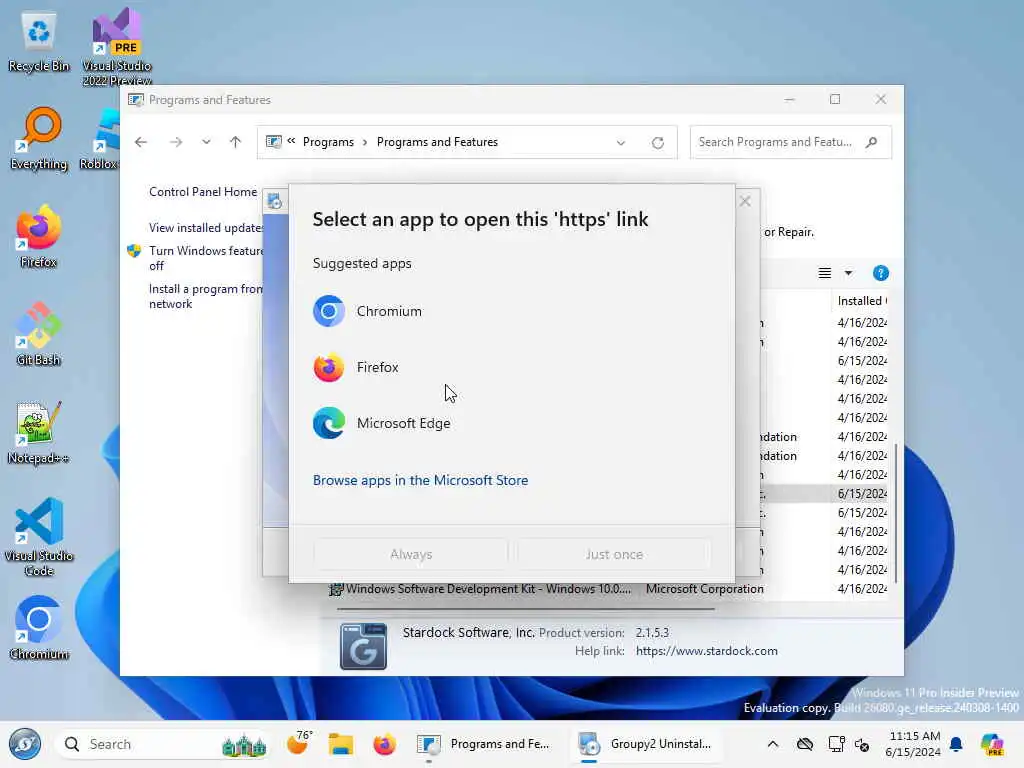
Task: Open the more view options dropdown arrow
Action: coord(848,273)
